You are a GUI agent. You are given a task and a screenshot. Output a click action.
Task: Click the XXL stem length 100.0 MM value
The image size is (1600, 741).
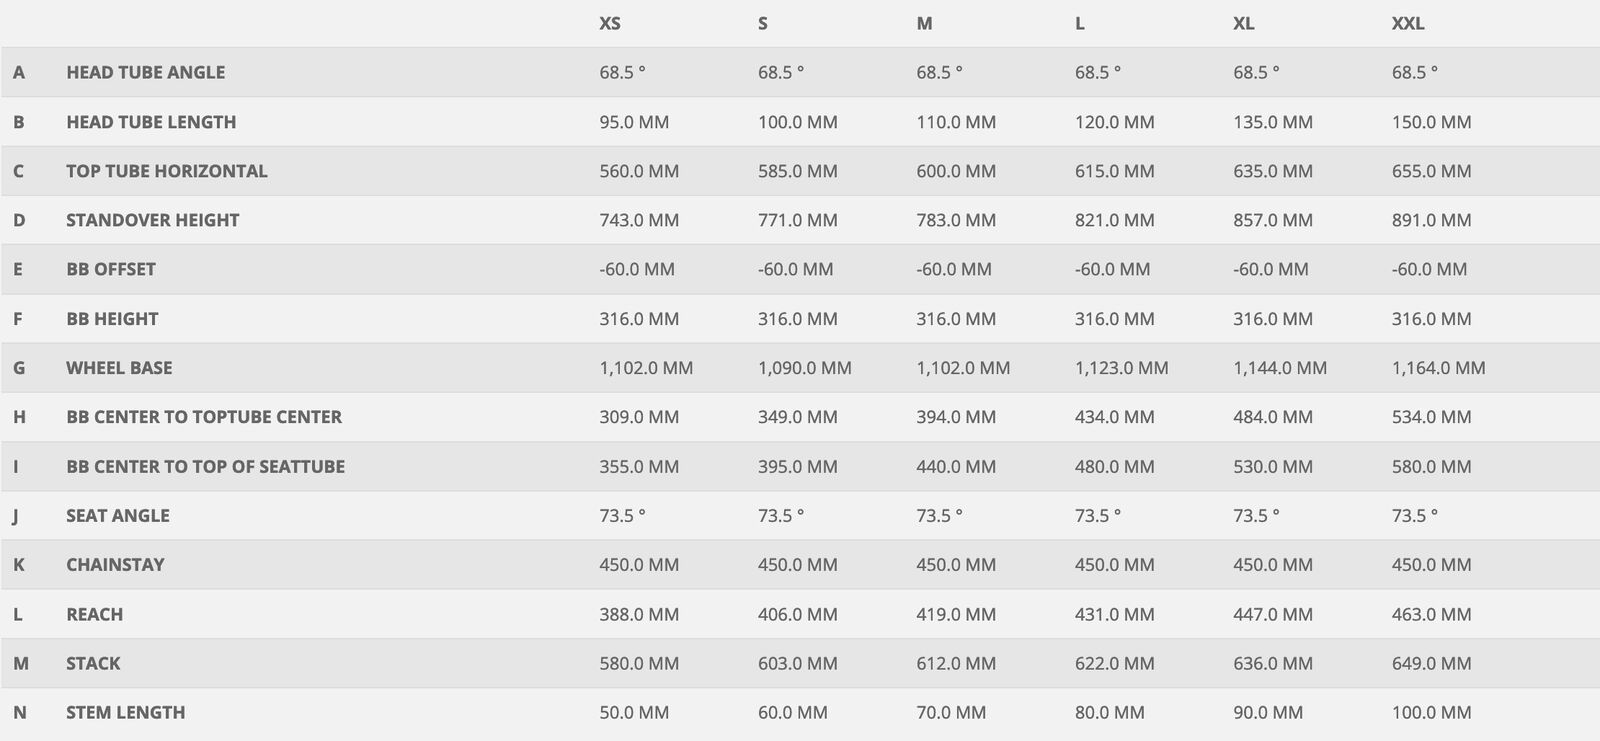coord(1431,713)
